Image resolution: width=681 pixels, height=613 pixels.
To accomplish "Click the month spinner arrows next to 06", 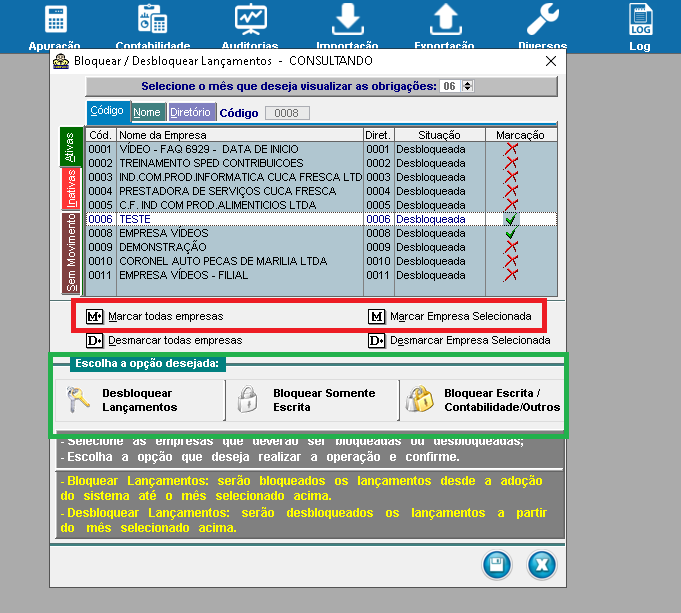I will click(468, 86).
